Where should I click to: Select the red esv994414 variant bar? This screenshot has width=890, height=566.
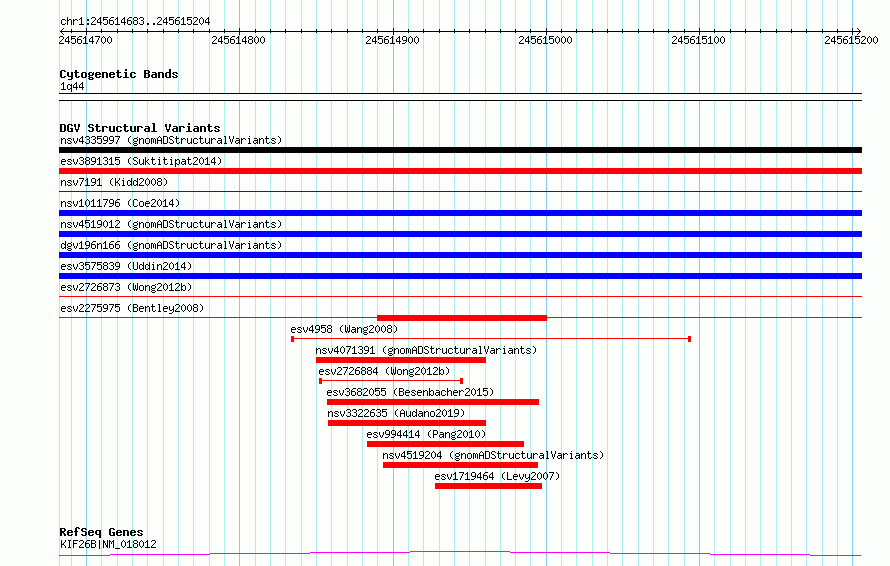tap(446, 444)
